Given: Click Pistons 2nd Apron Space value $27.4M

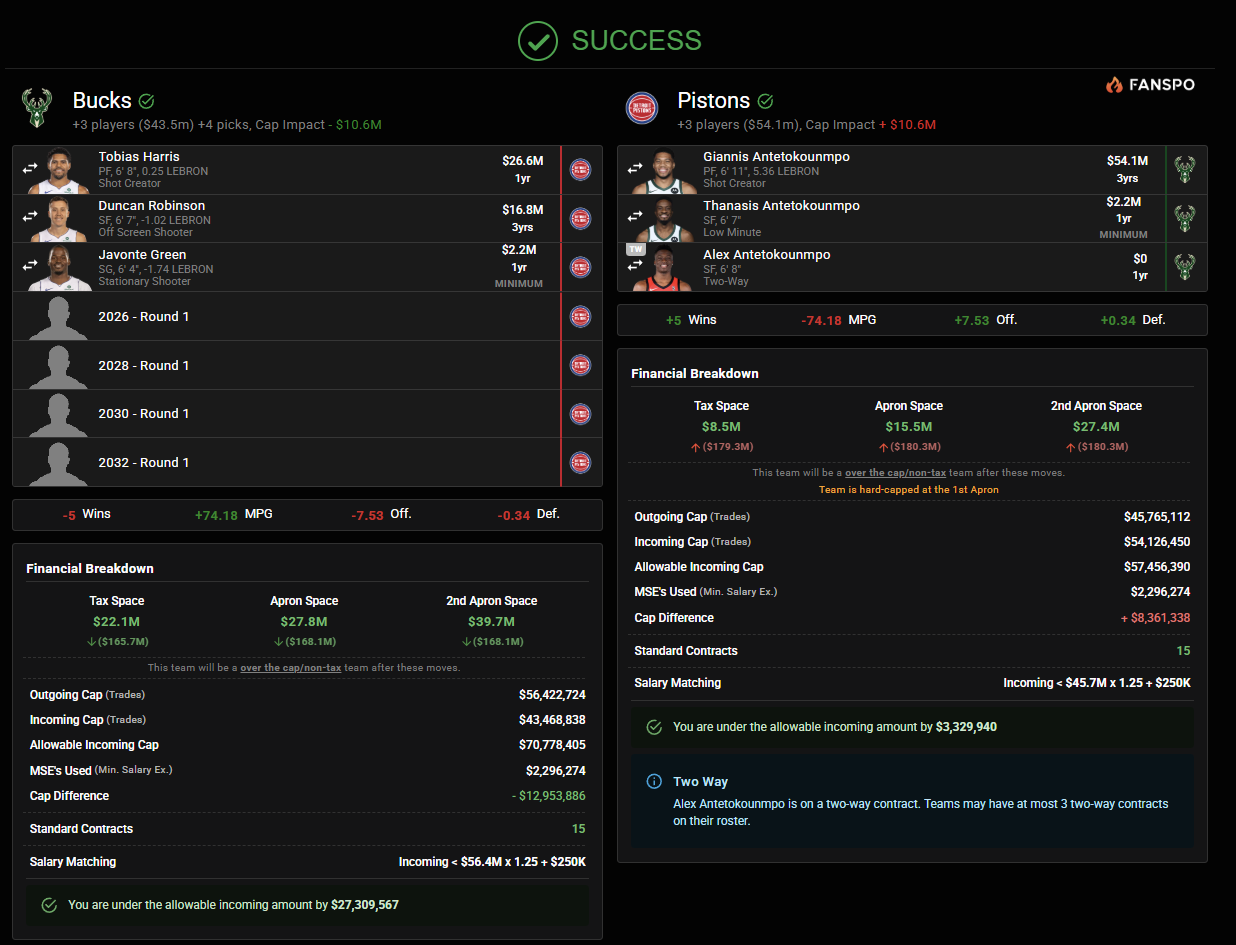Looking at the screenshot, I should pyautogui.click(x=1096, y=427).
